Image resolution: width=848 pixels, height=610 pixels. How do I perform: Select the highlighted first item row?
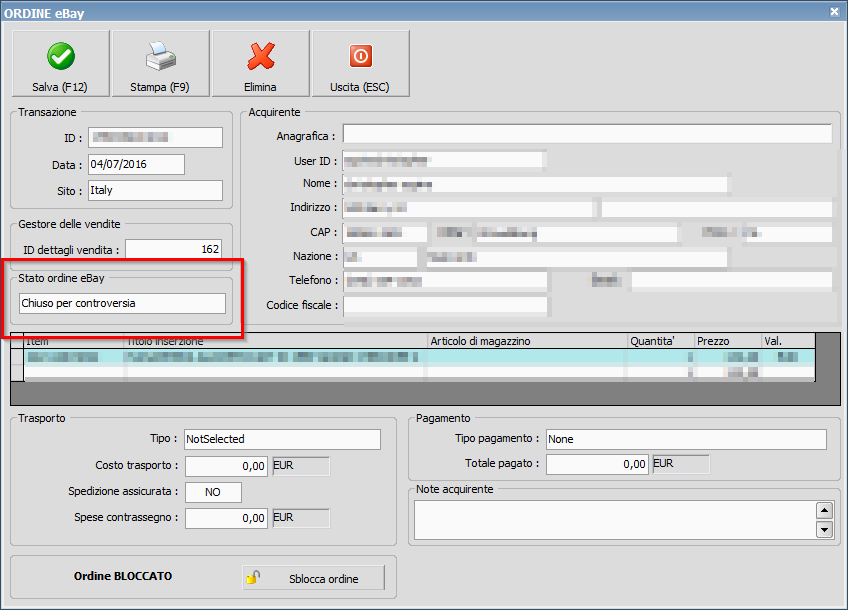pyautogui.click(x=419, y=357)
